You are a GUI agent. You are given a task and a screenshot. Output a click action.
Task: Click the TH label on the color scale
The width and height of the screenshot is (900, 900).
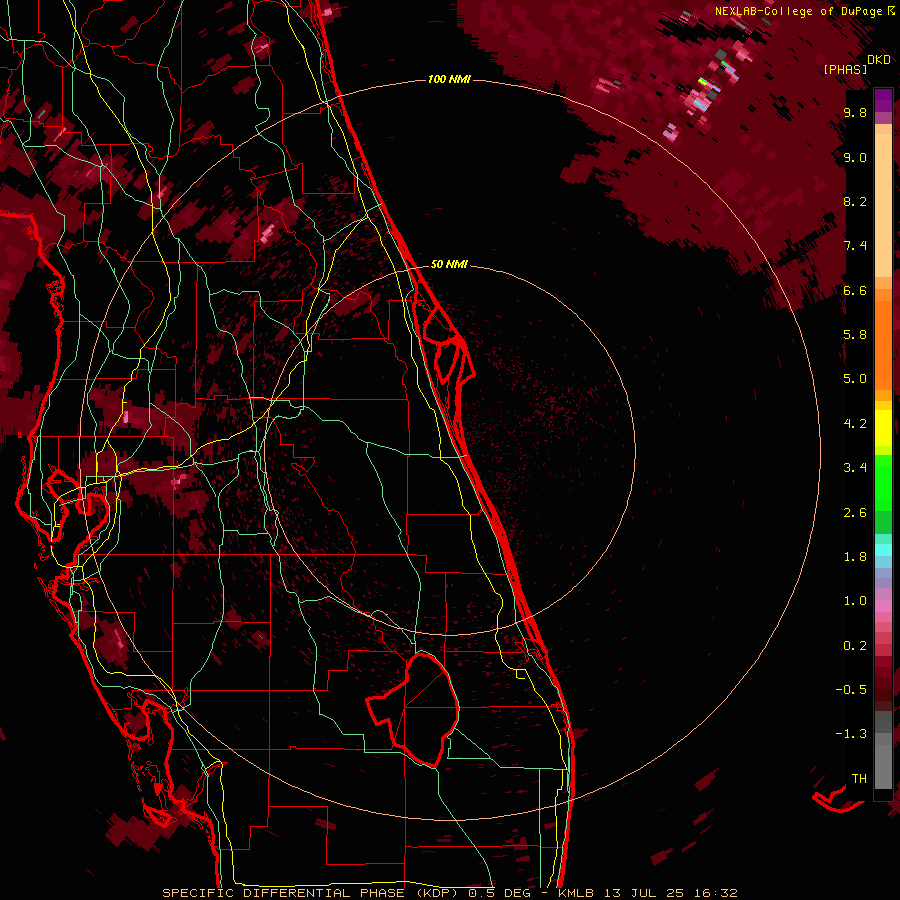click(x=859, y=779)
